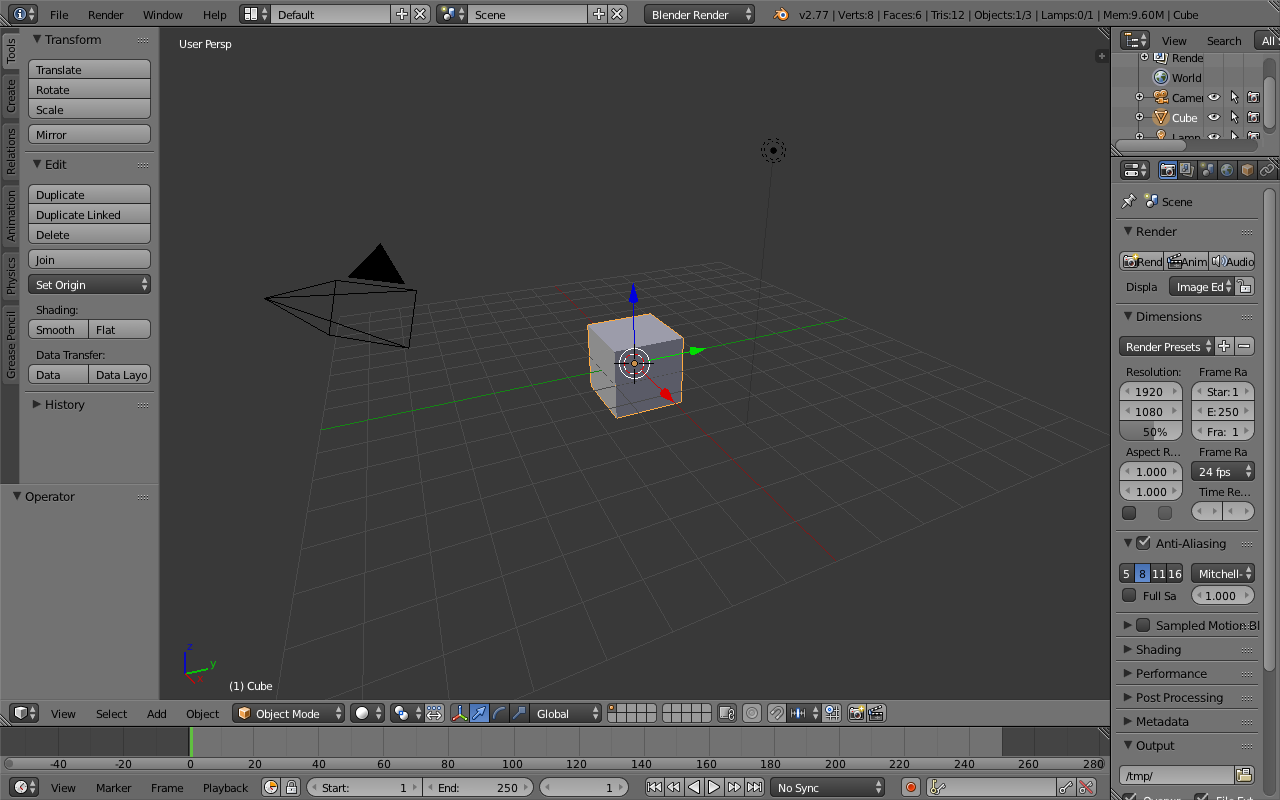This screenshot has width=1280, height=800.
Task: Click the Smooth shading button
Action: pos(58,329)
